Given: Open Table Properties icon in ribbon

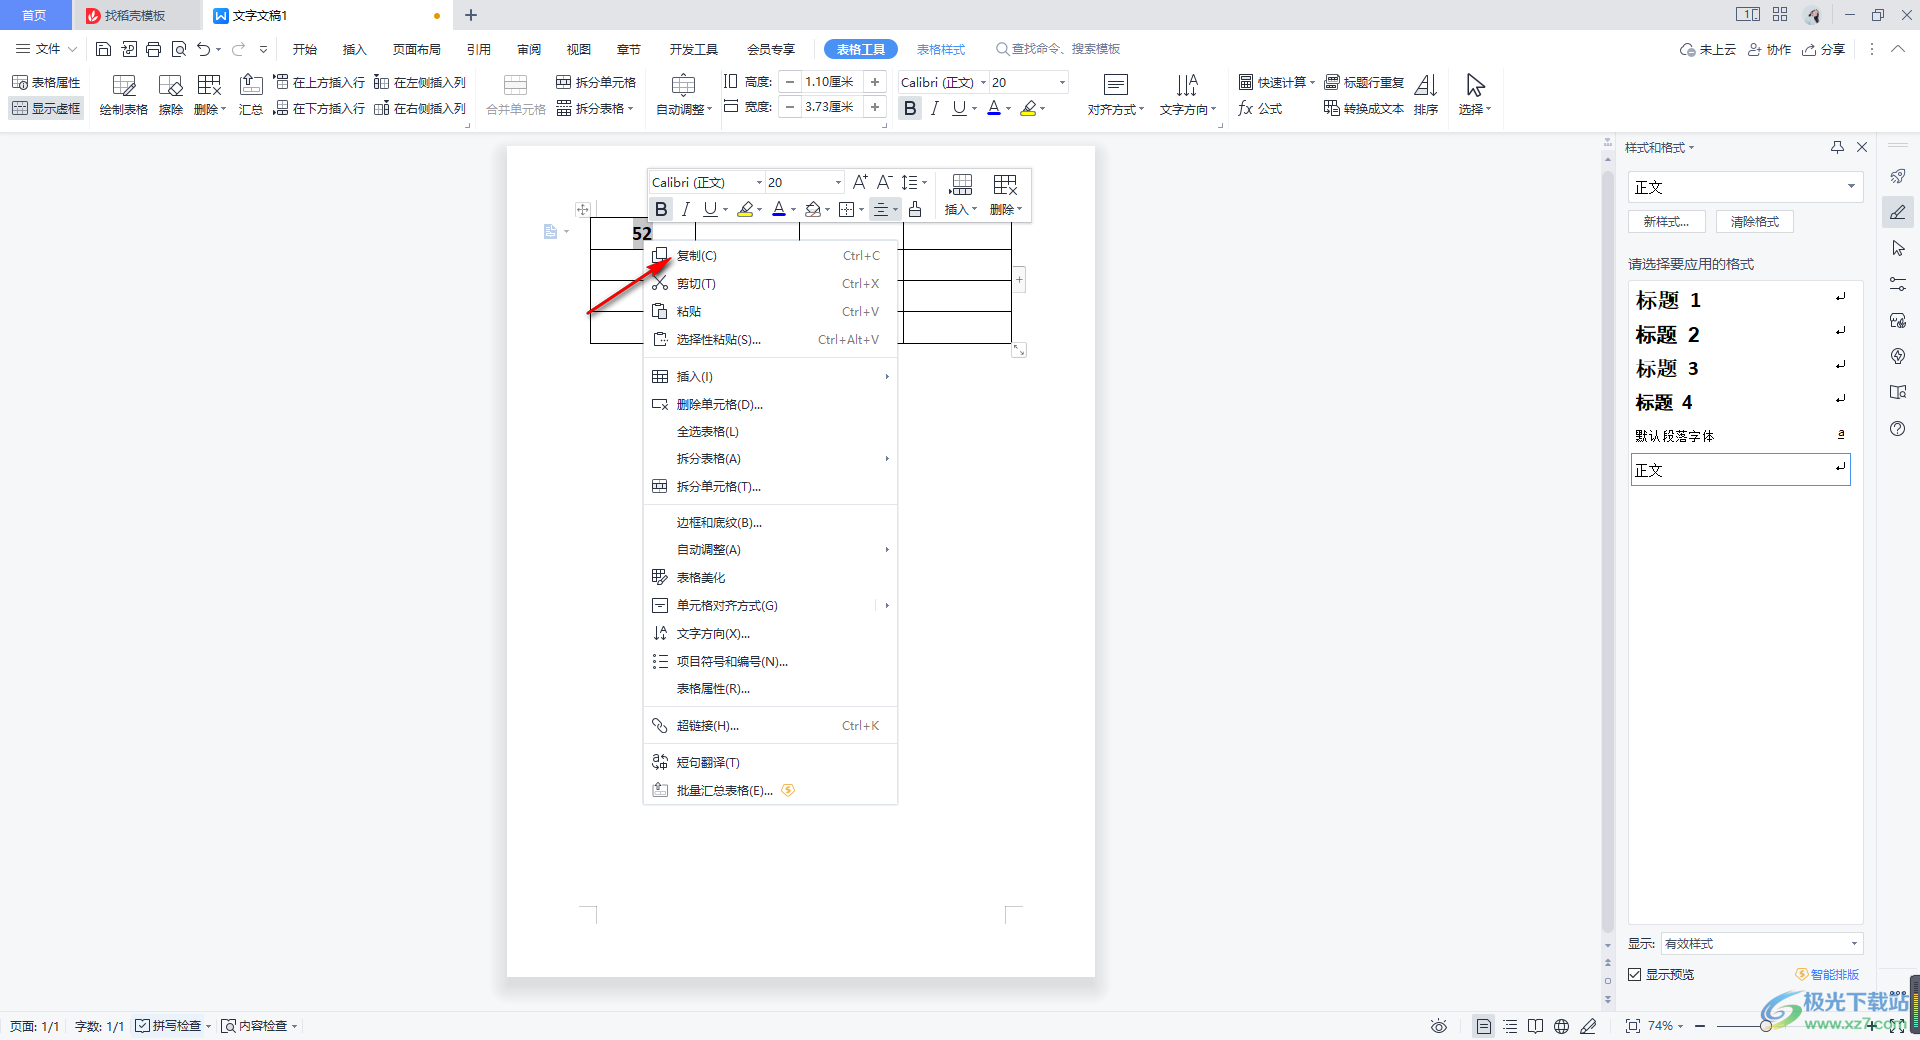Looking at the screenshot, I should [x=46, y=82].
